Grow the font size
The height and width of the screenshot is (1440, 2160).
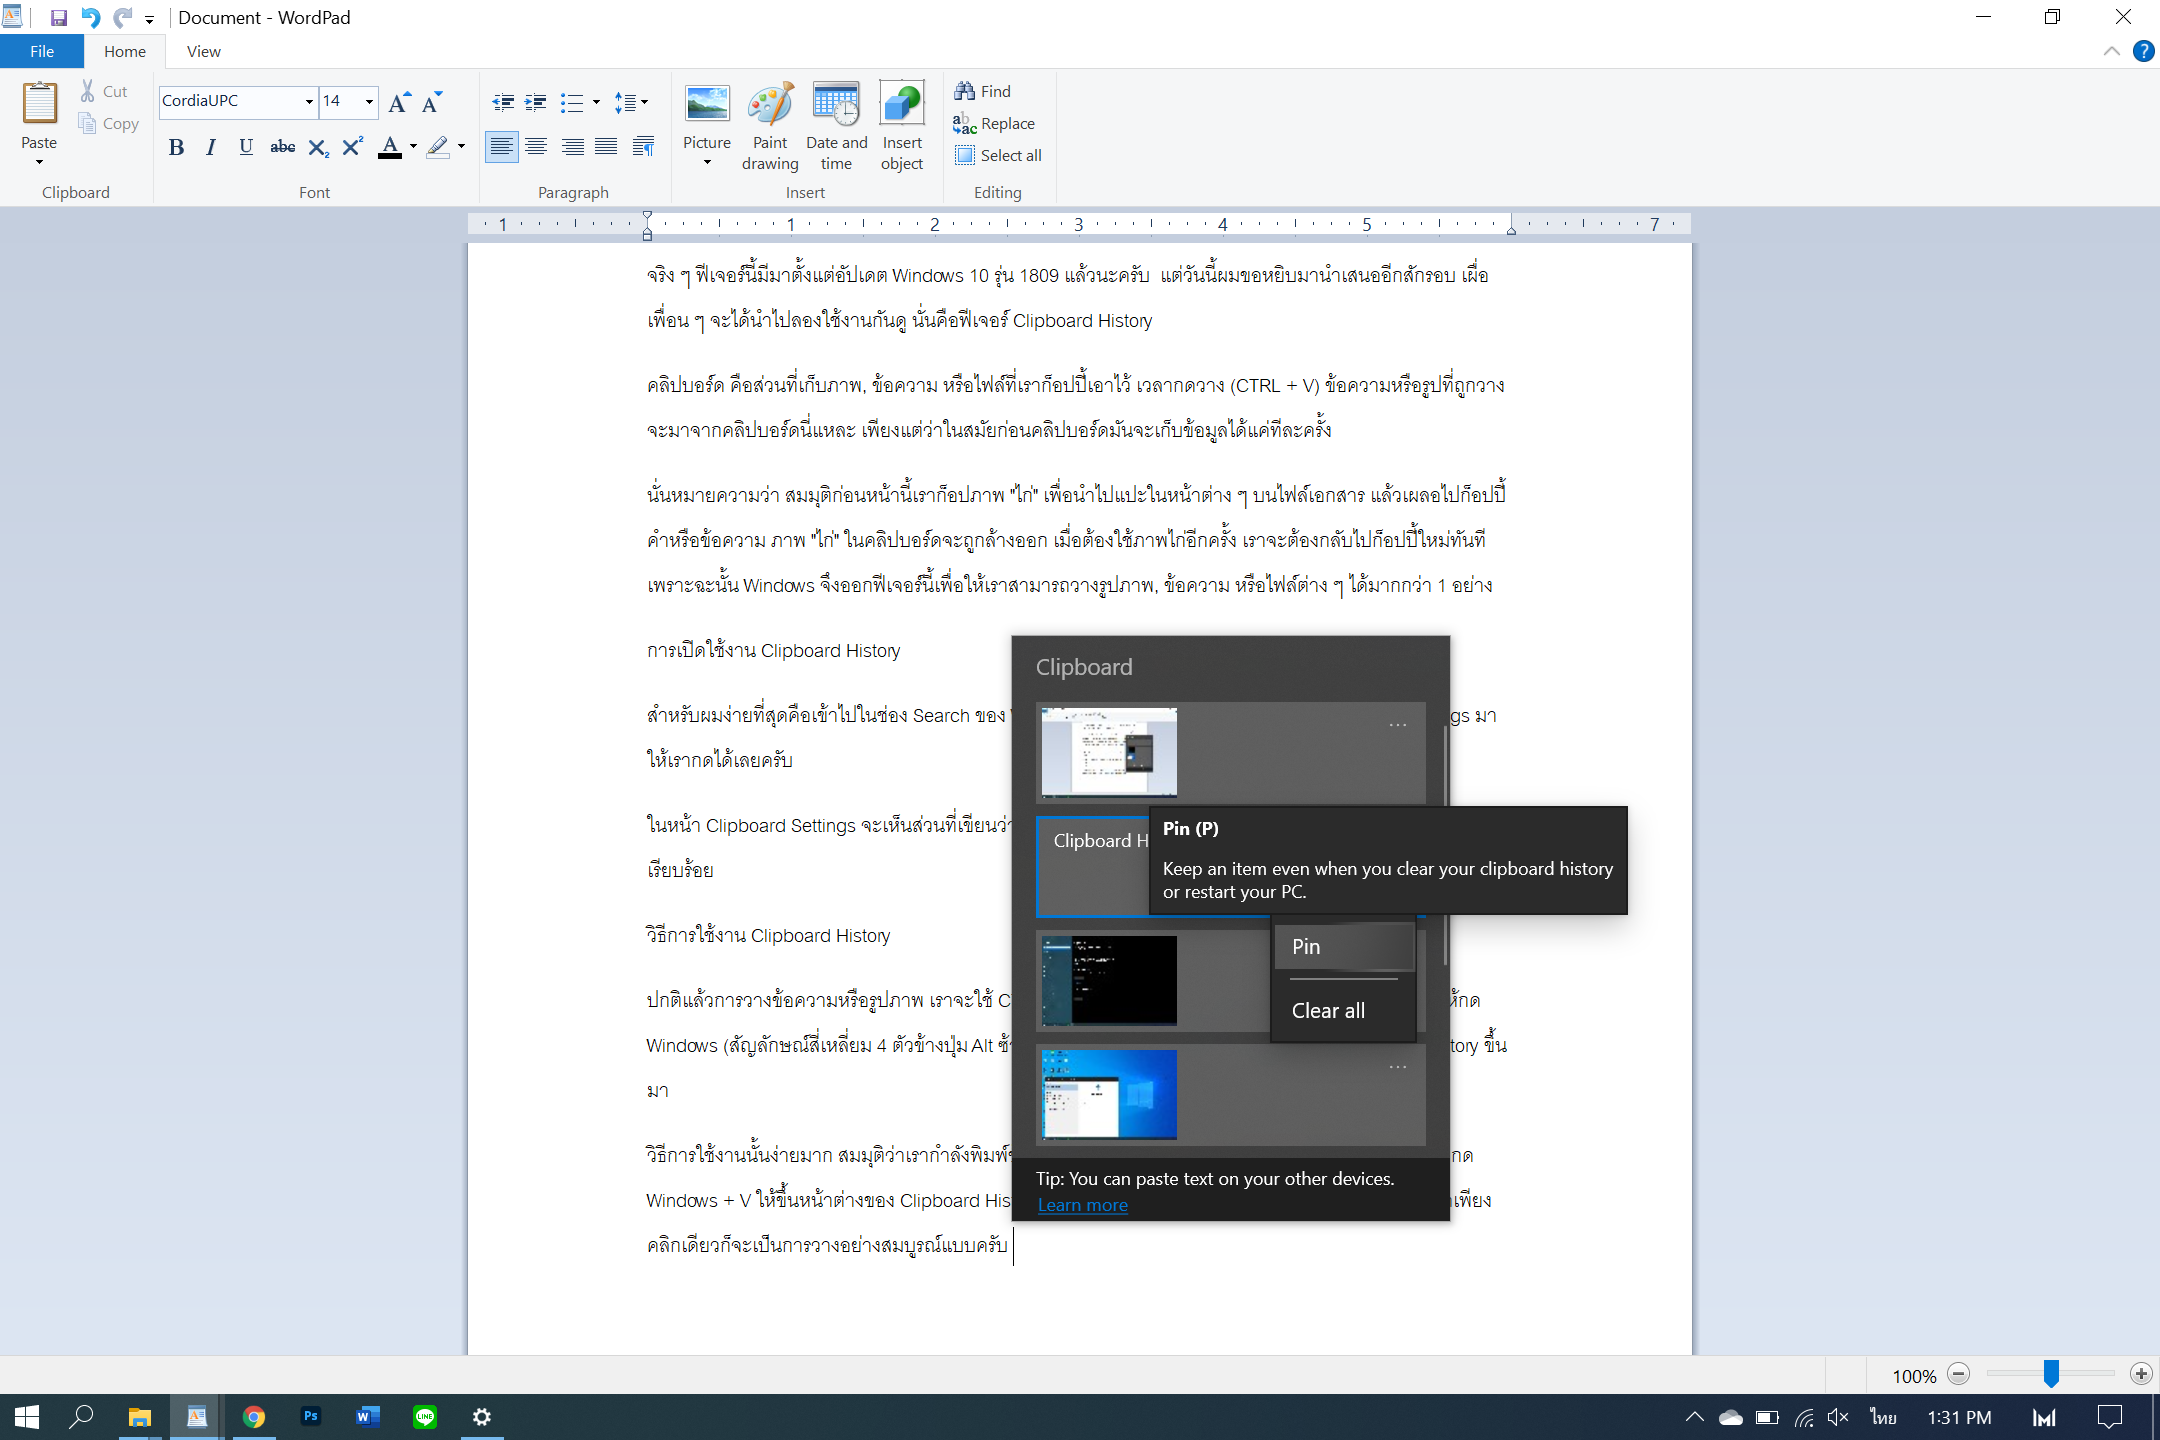coord(399,101)
